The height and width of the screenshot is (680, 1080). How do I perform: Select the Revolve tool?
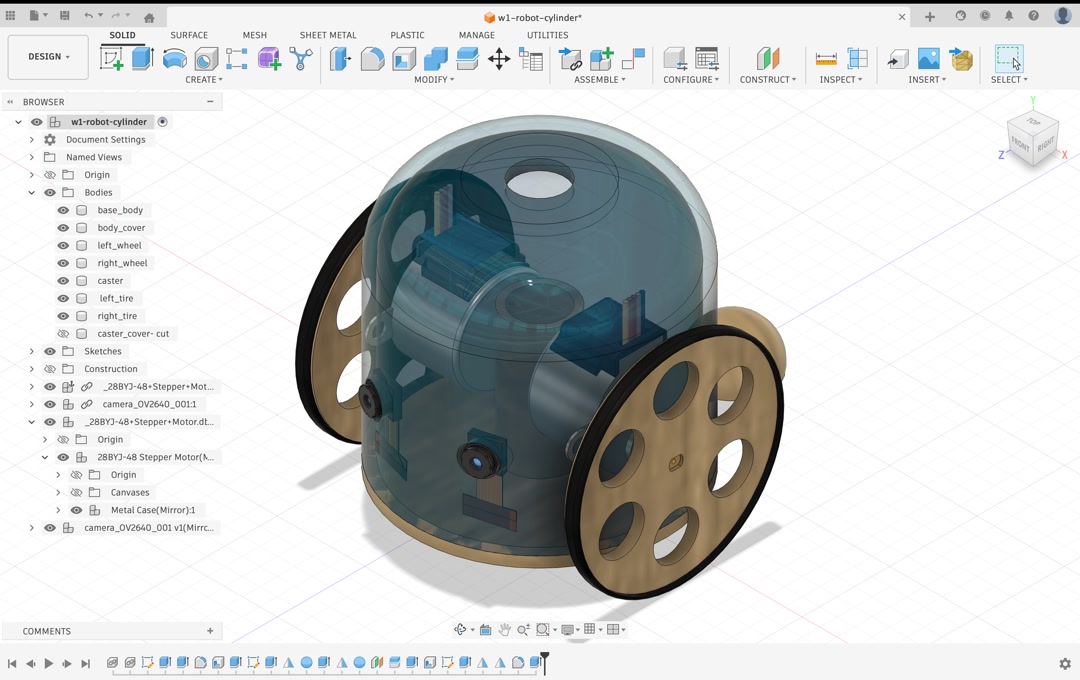[174, 59]
